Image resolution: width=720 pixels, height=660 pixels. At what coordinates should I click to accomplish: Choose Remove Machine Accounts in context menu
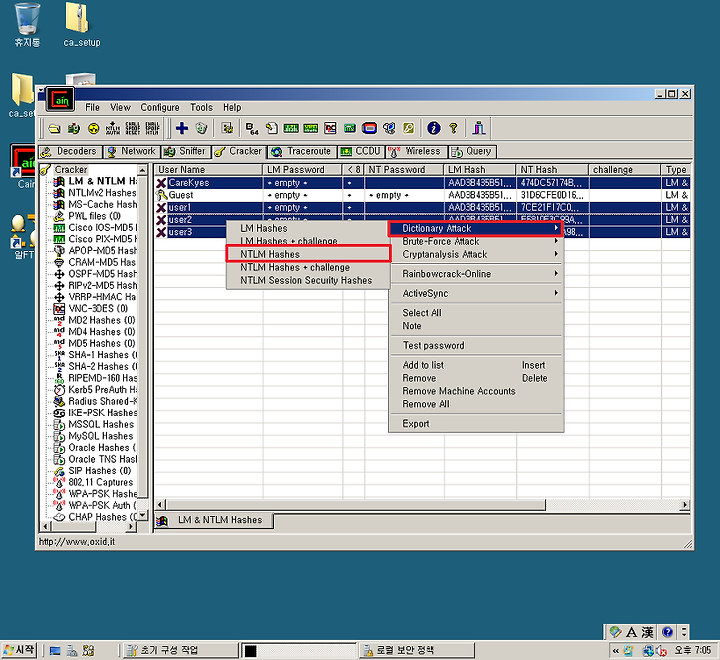(x=476, y=391)
